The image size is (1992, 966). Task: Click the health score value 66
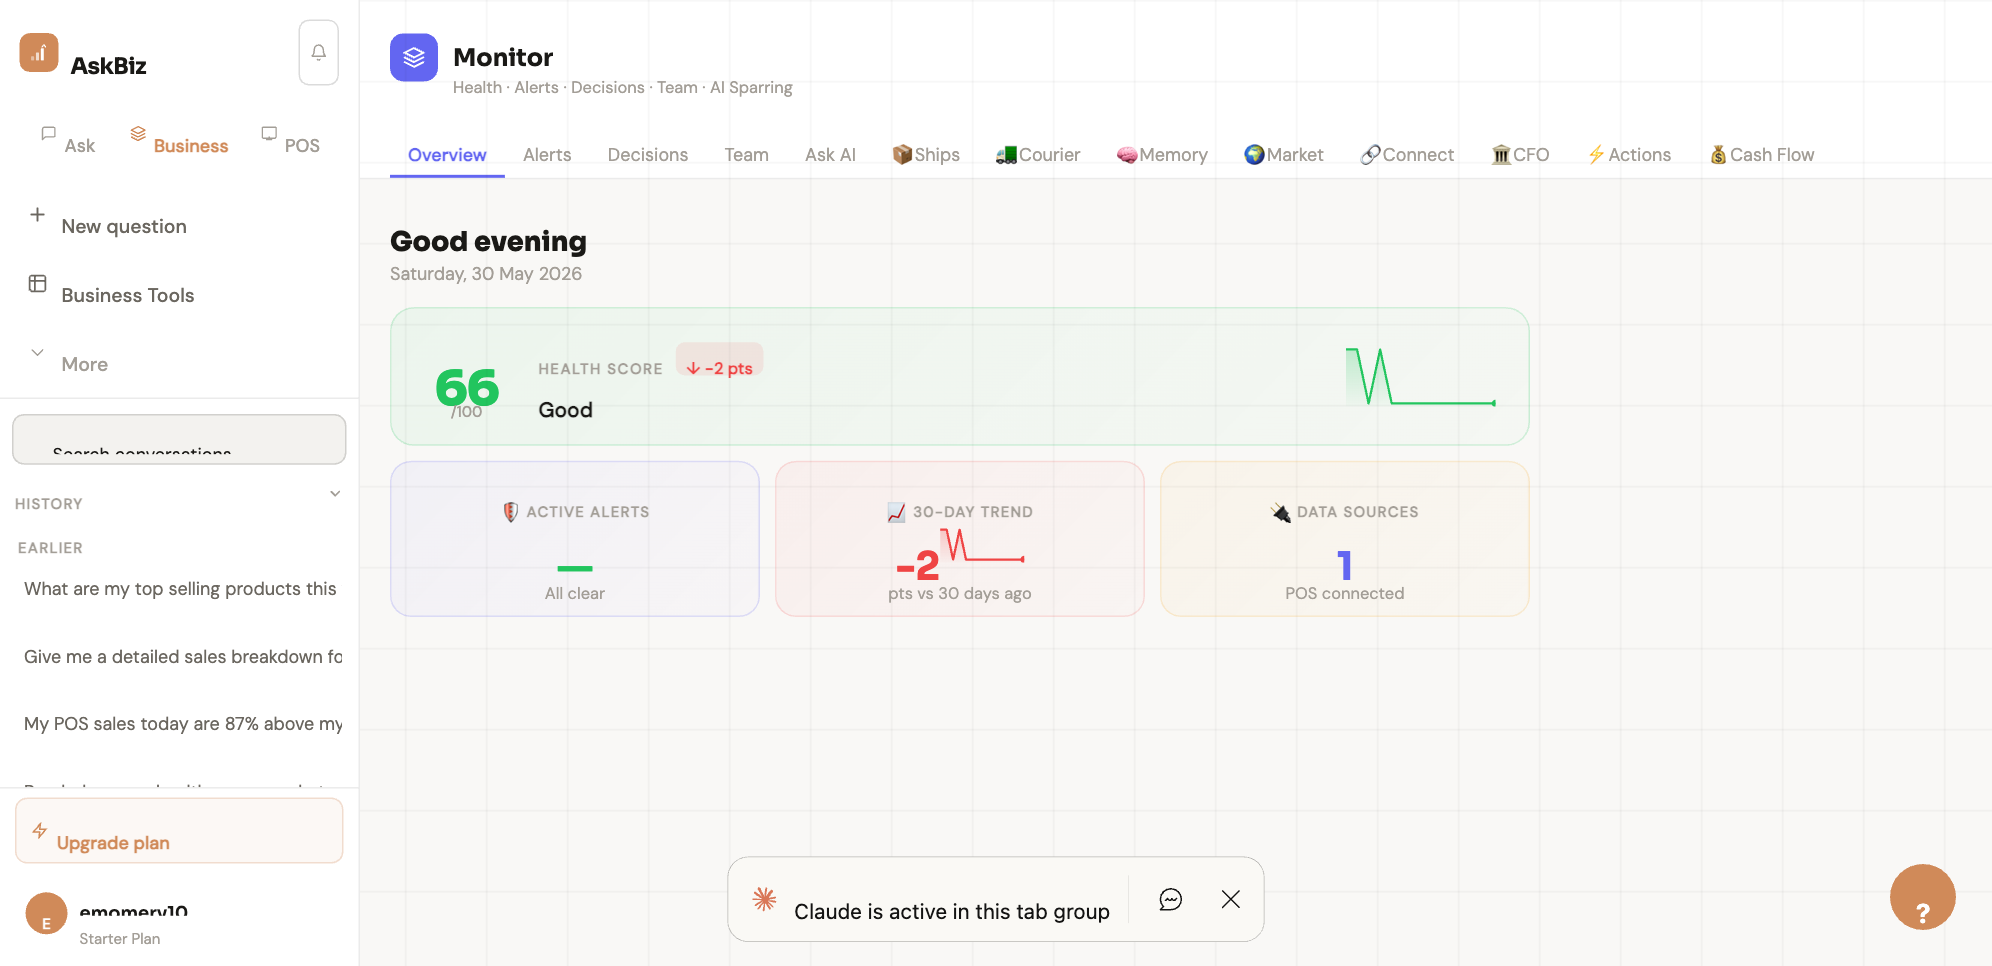tap(467, 387)
